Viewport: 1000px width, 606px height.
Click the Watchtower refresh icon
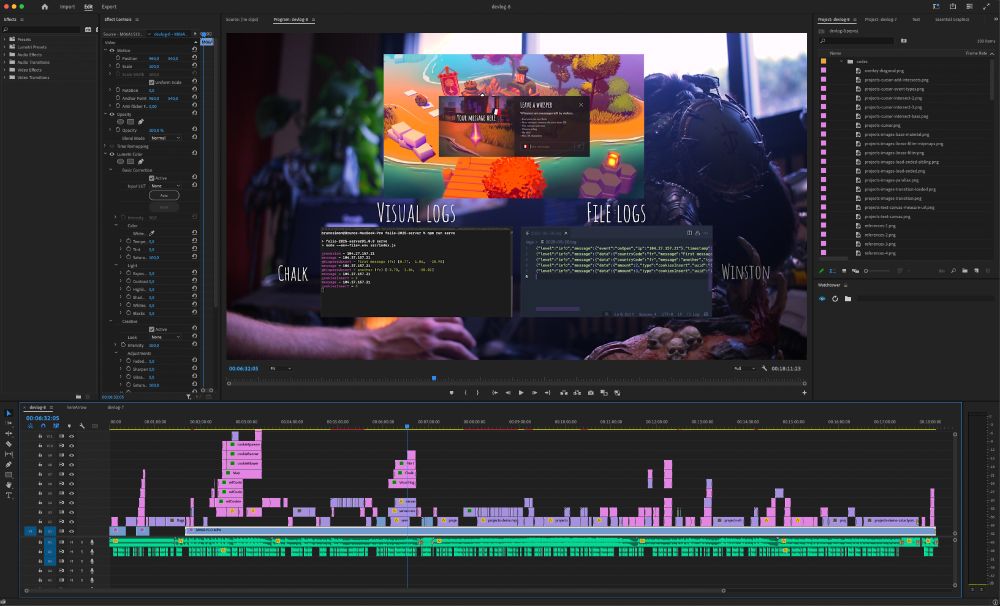[835, 299]
